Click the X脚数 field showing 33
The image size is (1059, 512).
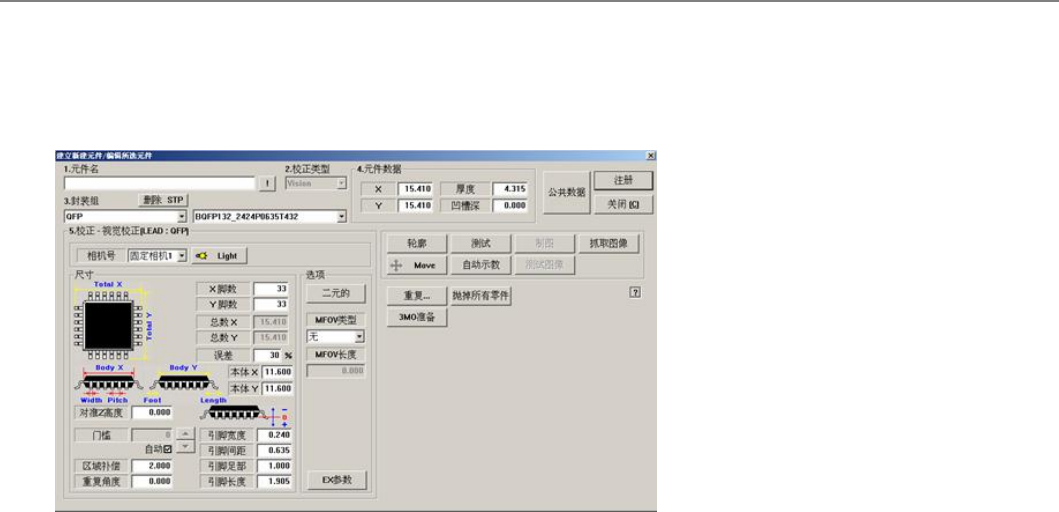click(x=272, y=289)
